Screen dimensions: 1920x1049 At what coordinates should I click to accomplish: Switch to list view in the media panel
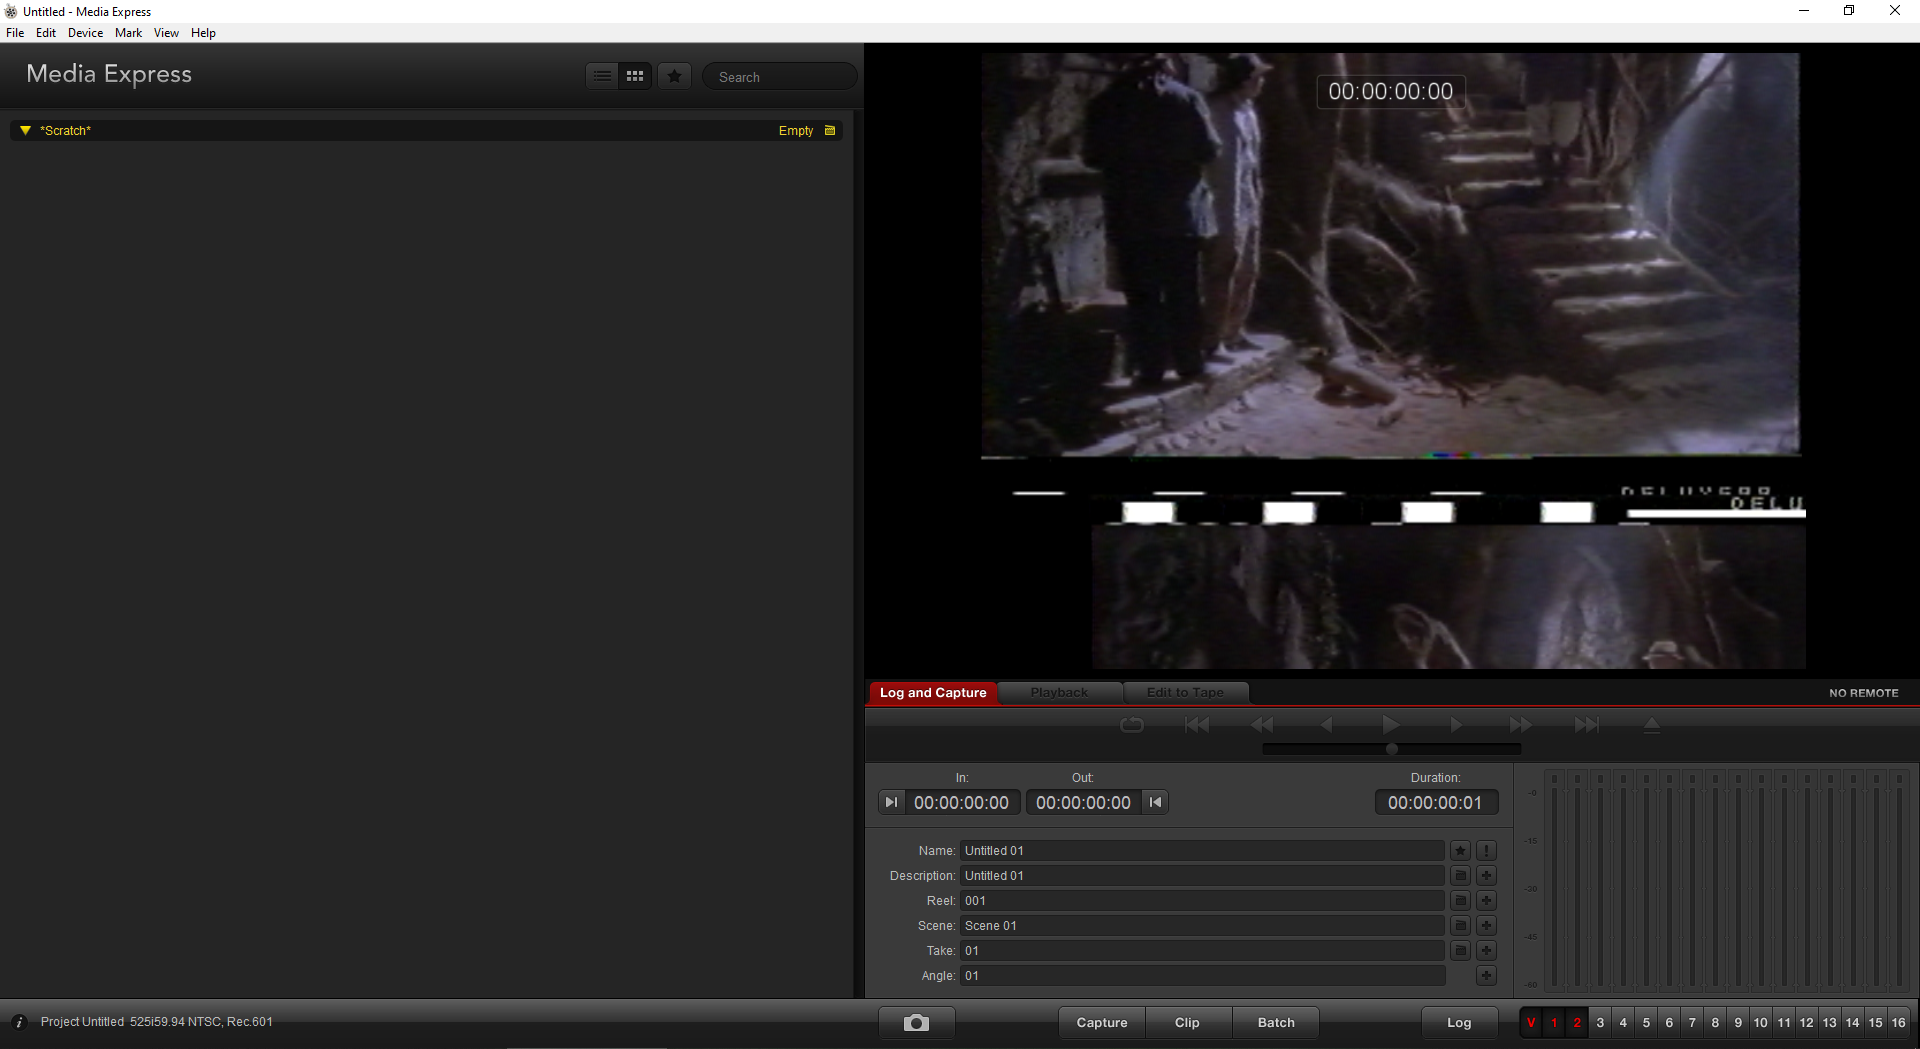coord(602,76)
